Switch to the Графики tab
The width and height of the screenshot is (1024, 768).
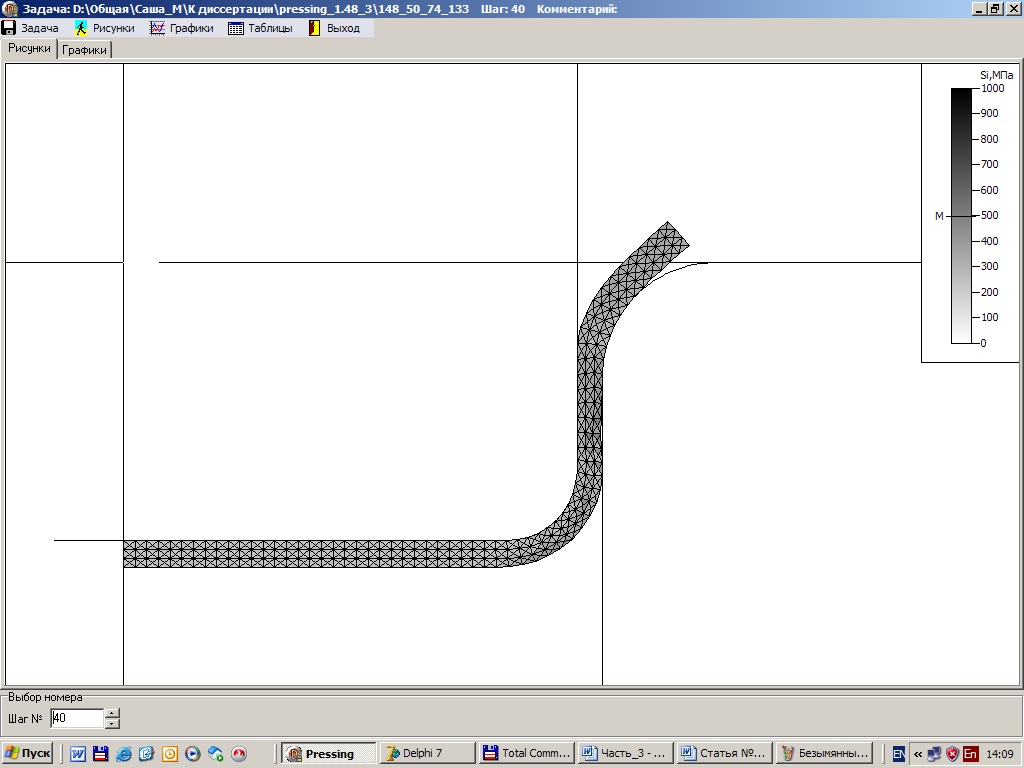(85, 50)
